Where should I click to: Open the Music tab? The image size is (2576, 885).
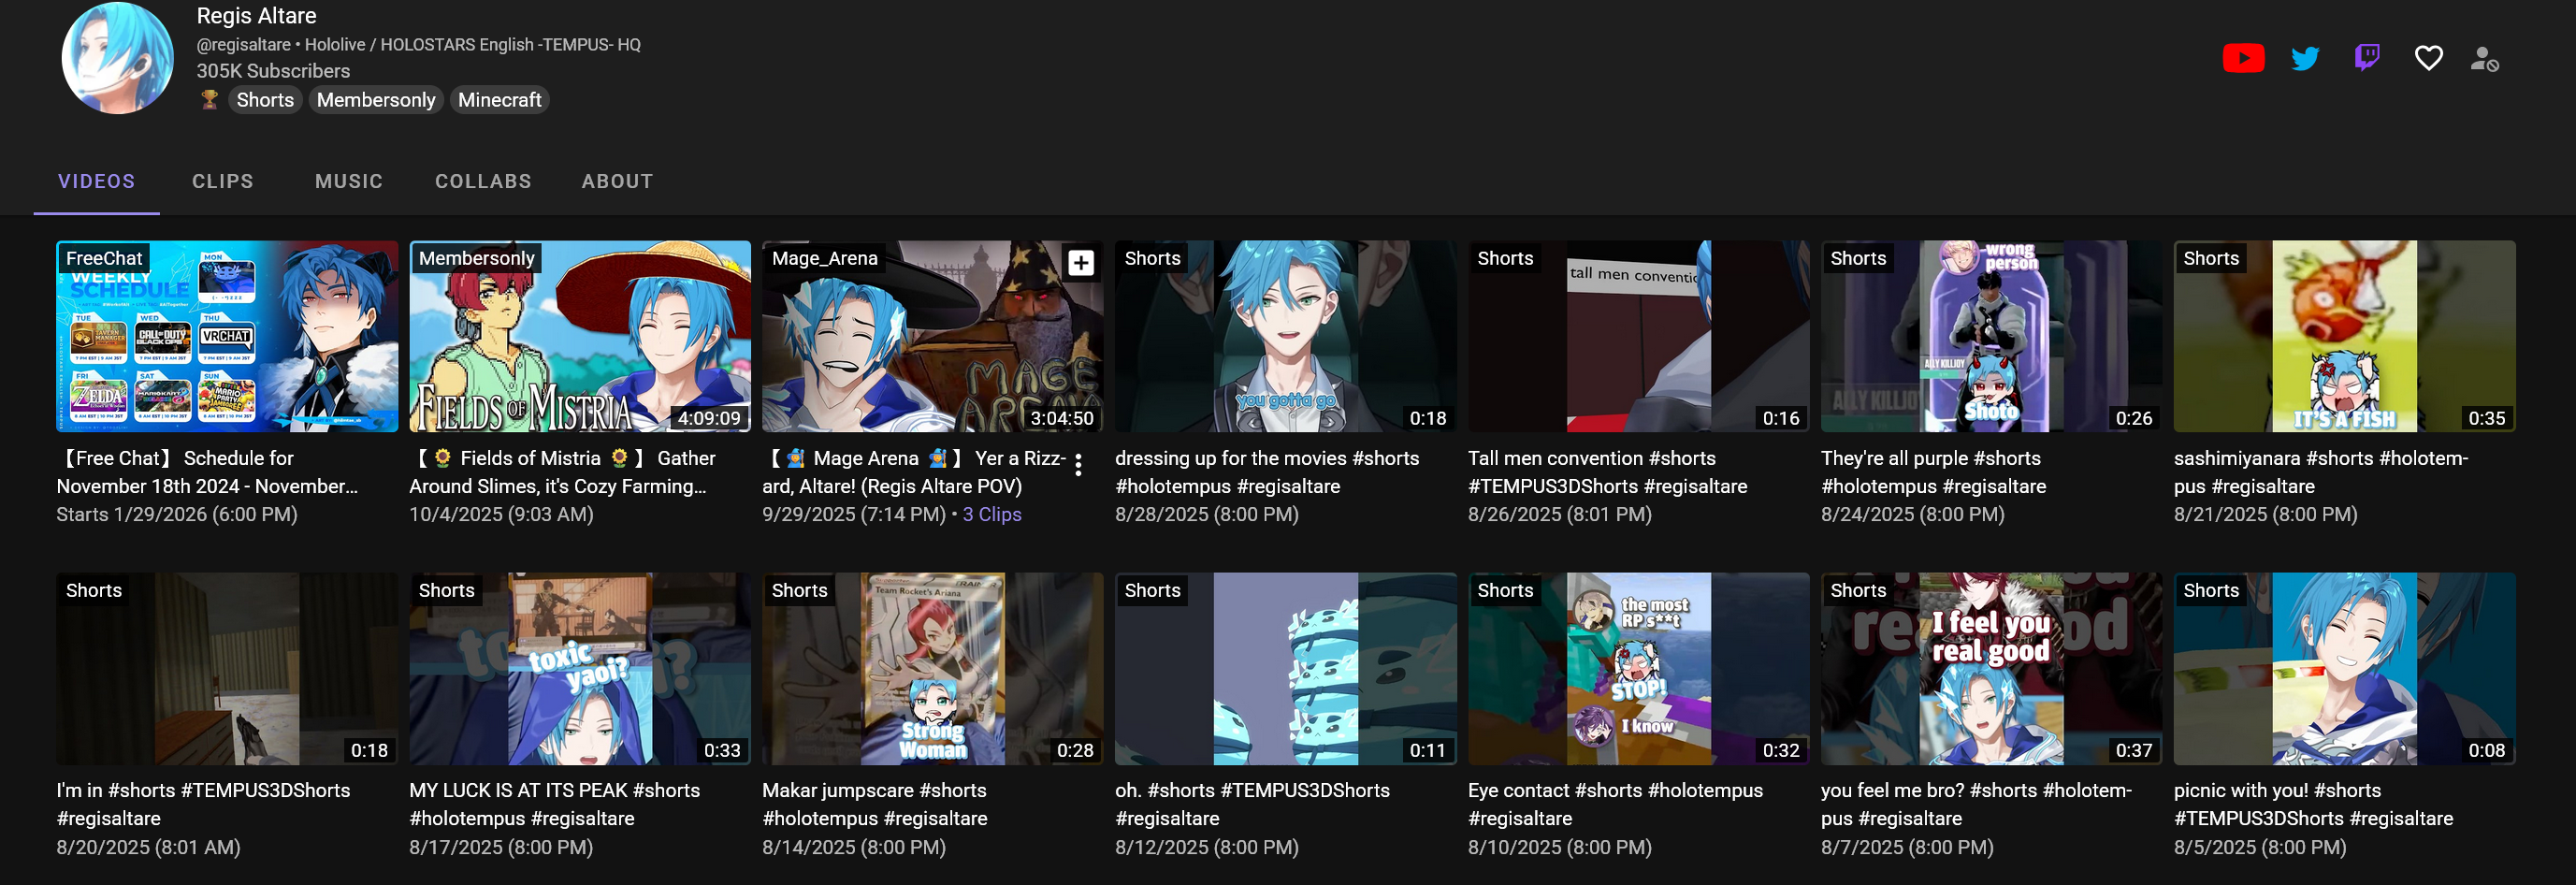[x=349, y=181]
